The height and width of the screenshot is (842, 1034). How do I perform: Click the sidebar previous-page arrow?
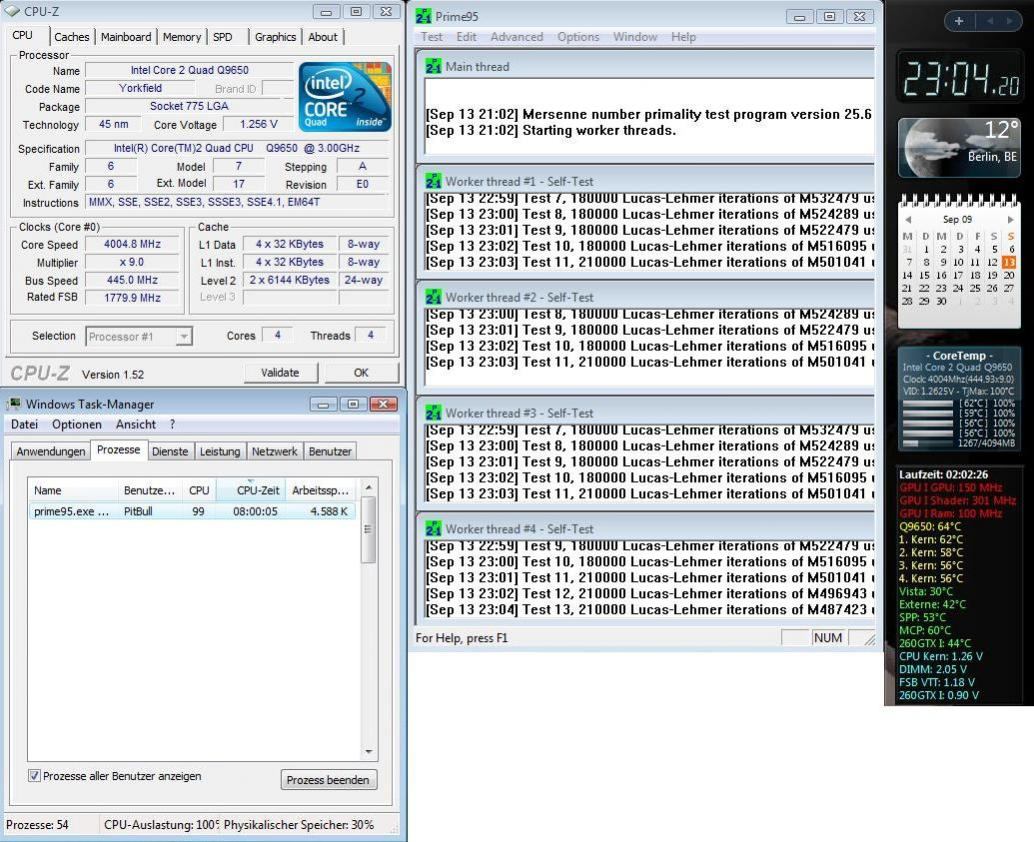[990, 21]
